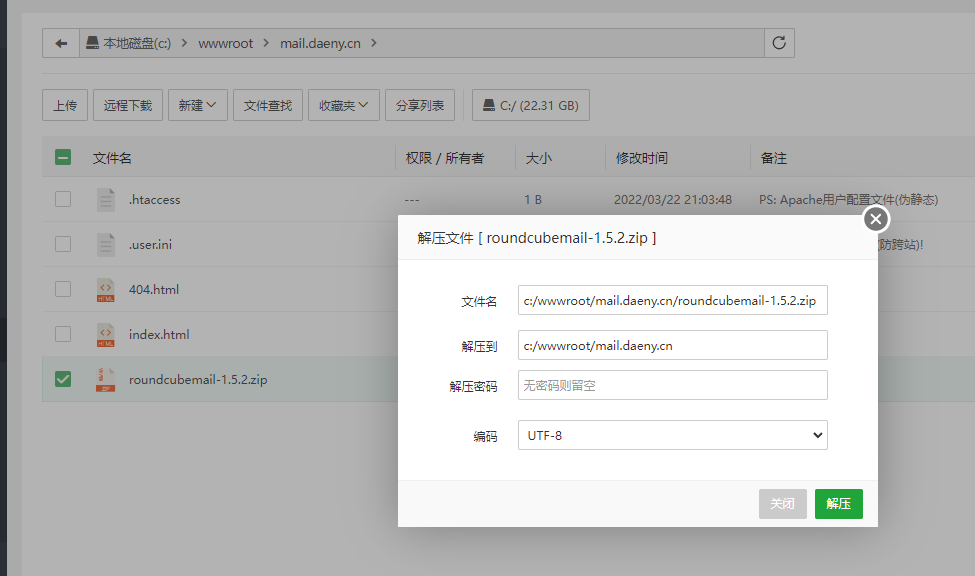Click the .htaccess file icon
This screenshot has height=576, width=975.
(x=106, y=200)
